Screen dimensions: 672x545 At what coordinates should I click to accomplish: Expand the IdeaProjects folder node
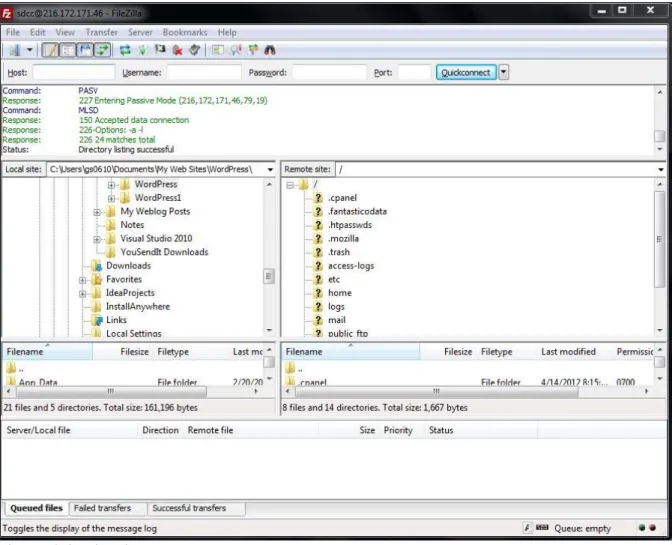pos(83,293)
